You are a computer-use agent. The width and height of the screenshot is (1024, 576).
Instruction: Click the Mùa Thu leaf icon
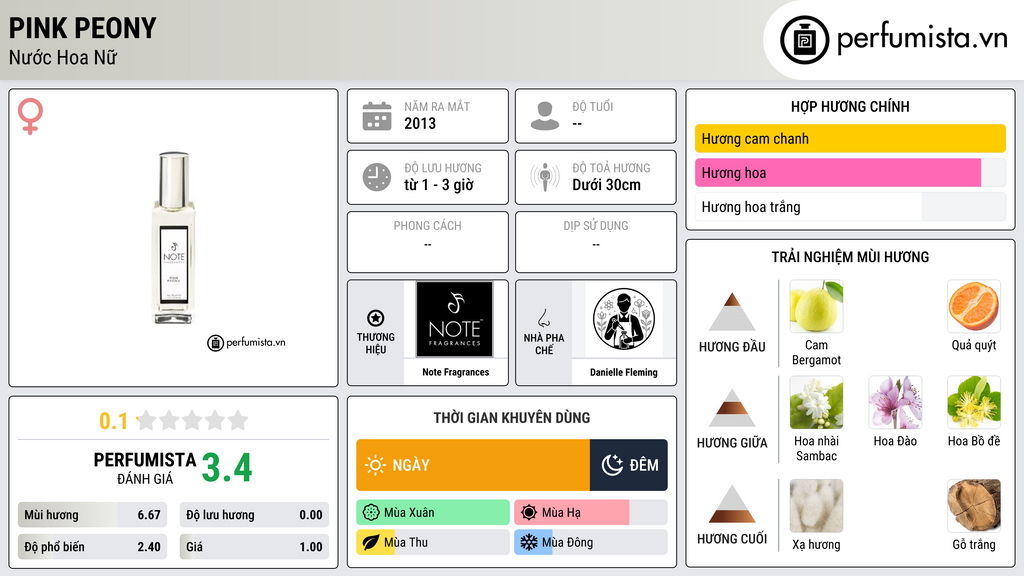point(371,542)
